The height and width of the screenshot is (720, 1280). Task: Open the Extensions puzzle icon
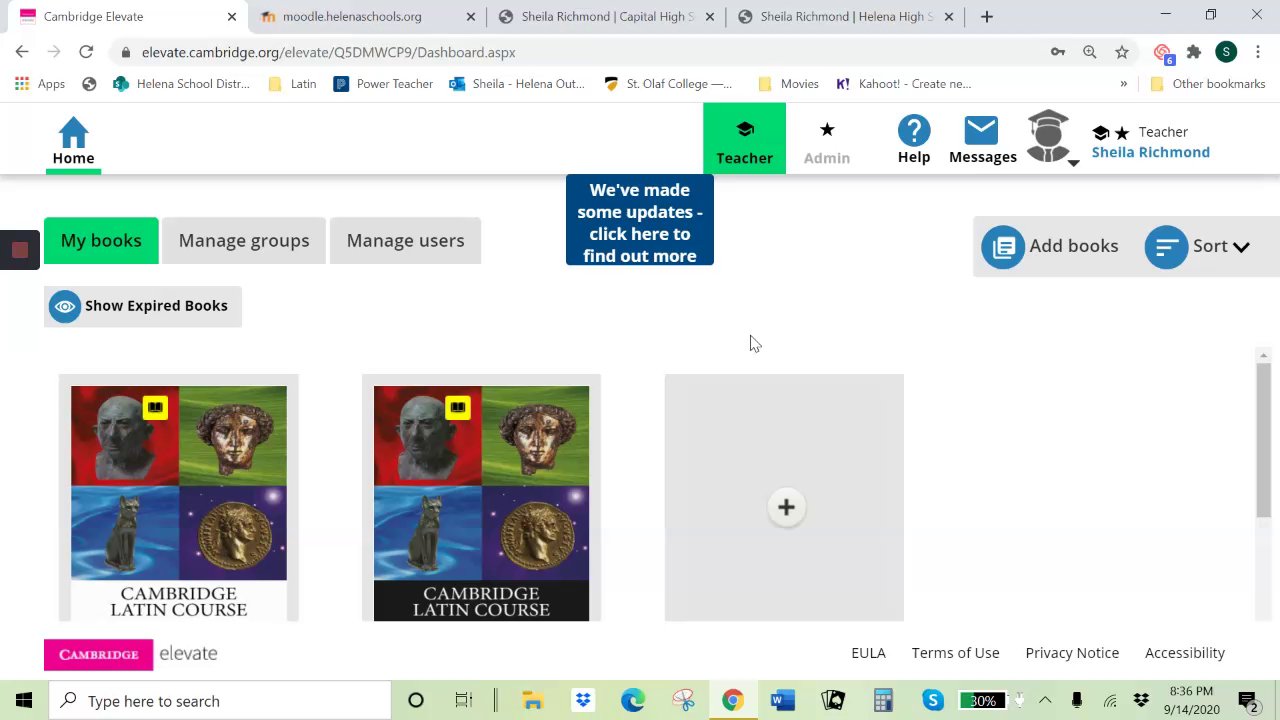click(1194, 52)
